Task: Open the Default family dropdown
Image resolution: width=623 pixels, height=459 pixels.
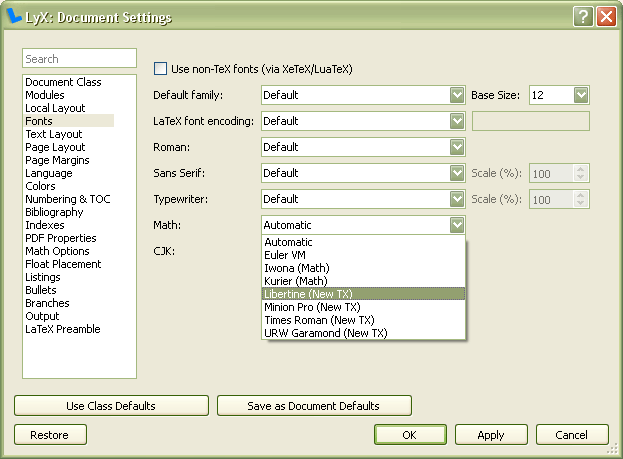Action: click(x=363, y=95)
